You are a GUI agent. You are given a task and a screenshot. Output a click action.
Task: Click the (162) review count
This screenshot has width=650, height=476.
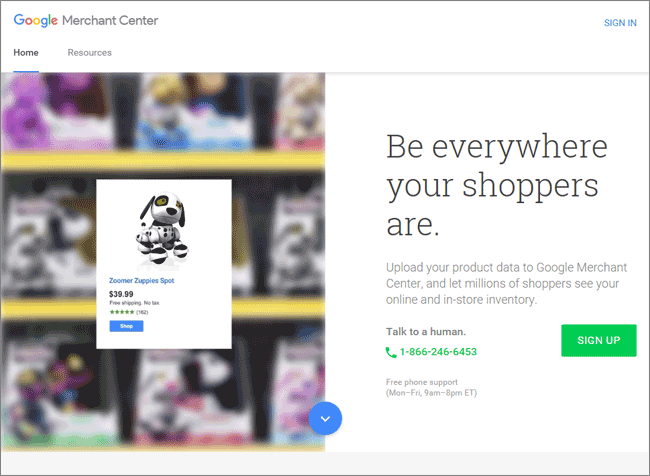click(x=142, y=312)
